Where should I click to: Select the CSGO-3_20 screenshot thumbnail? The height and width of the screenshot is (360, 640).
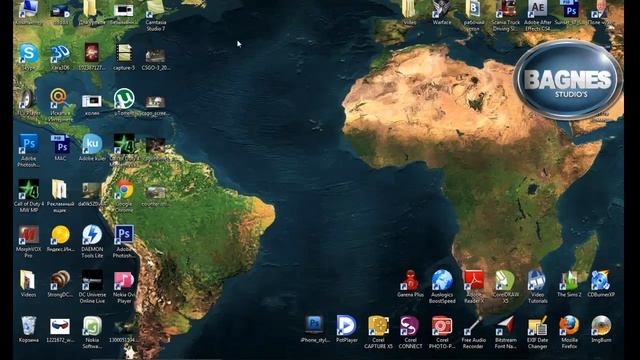click(x=156, y=56)
